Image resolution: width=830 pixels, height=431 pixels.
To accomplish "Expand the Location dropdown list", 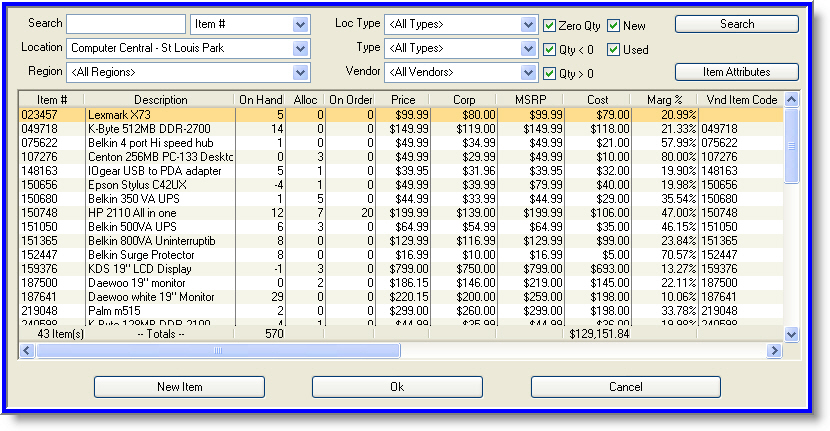I will pos(300,48).
